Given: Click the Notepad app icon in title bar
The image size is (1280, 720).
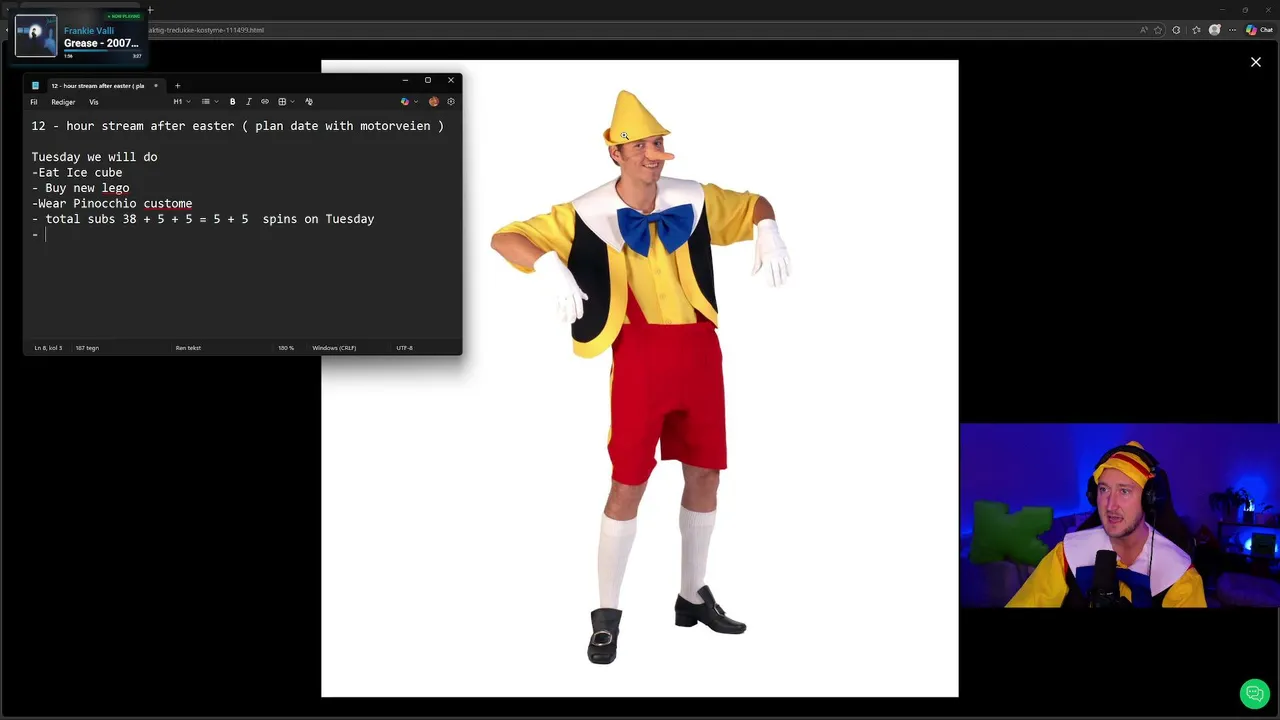Looking at the screenshot, I should [x=35, y=85].
